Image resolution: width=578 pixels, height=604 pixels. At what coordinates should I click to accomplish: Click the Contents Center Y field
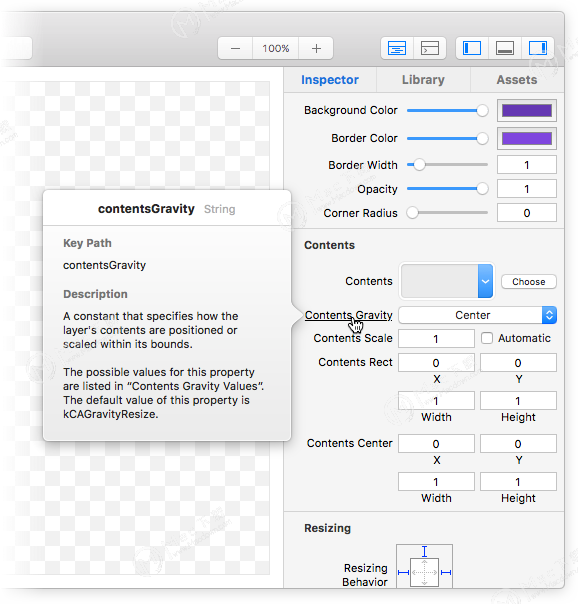[518, 444]
